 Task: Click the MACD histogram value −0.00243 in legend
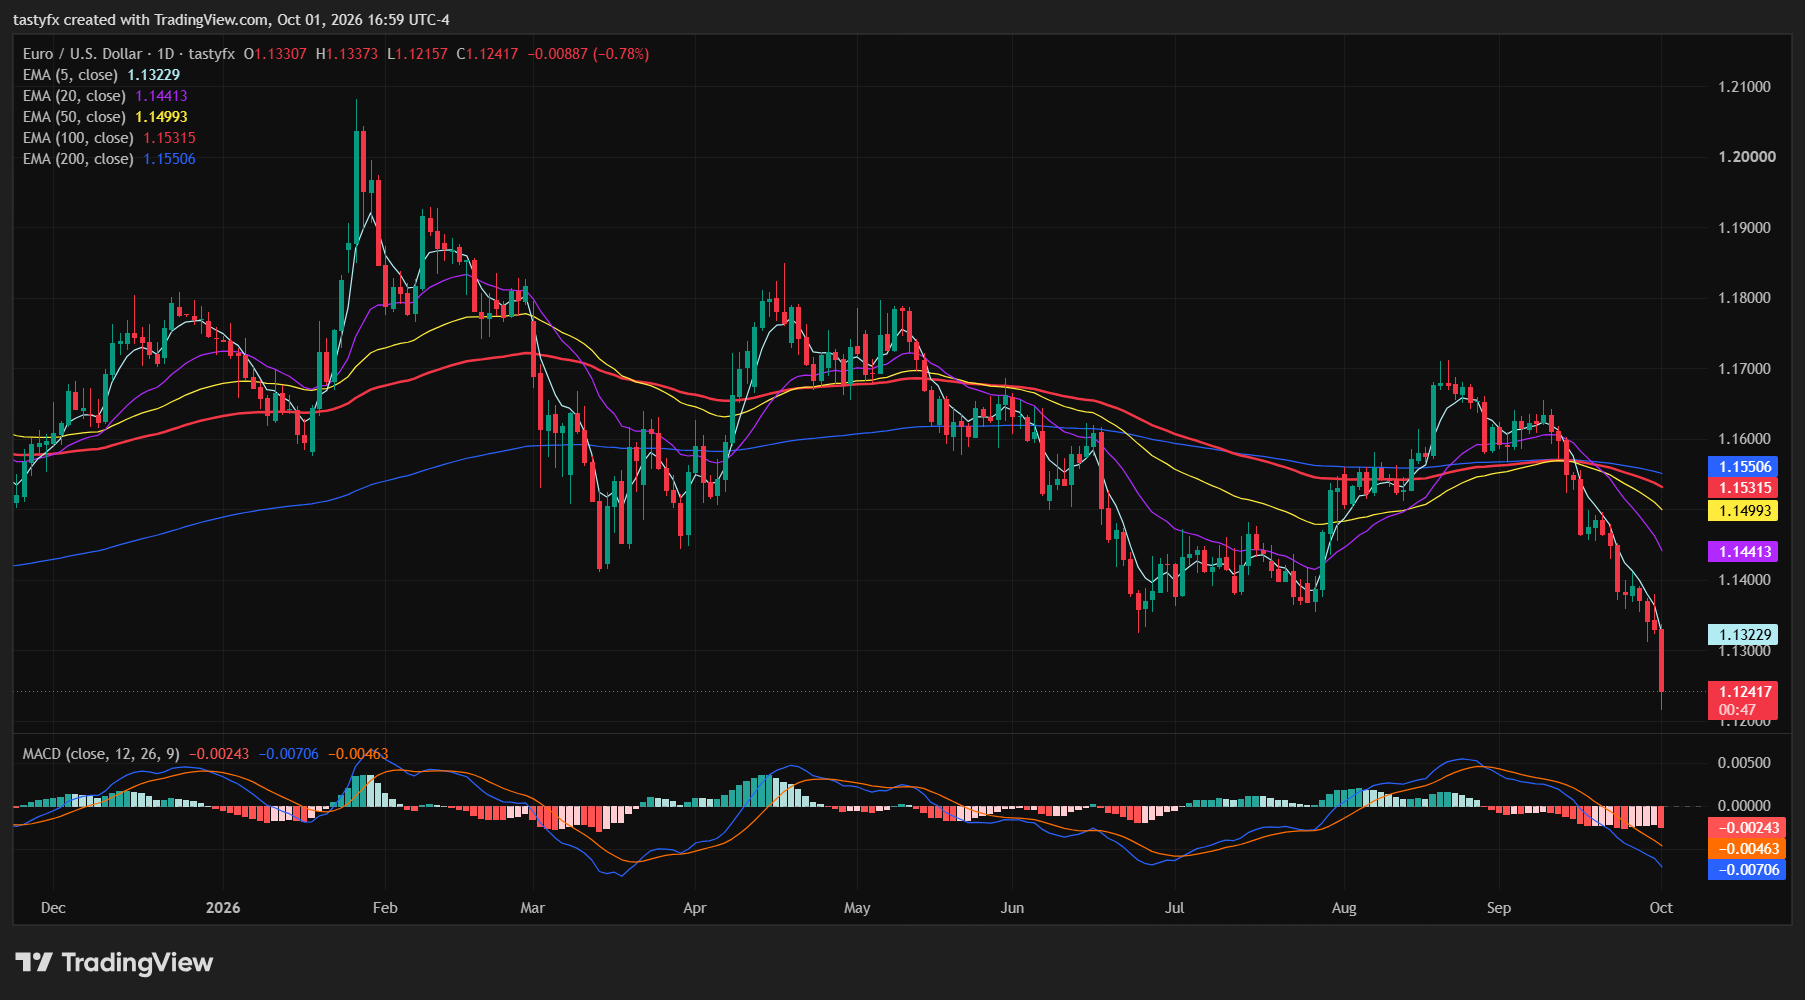point(219,754)
